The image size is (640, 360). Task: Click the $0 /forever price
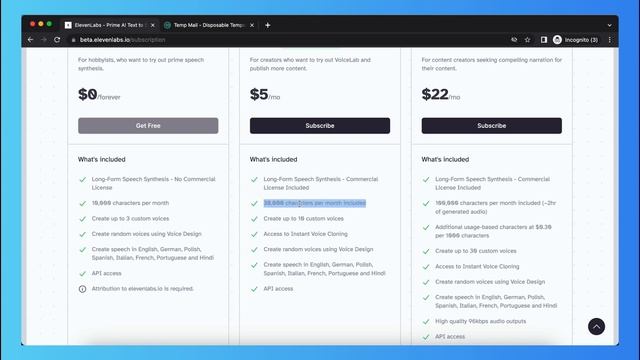click(x=99, y=95)
